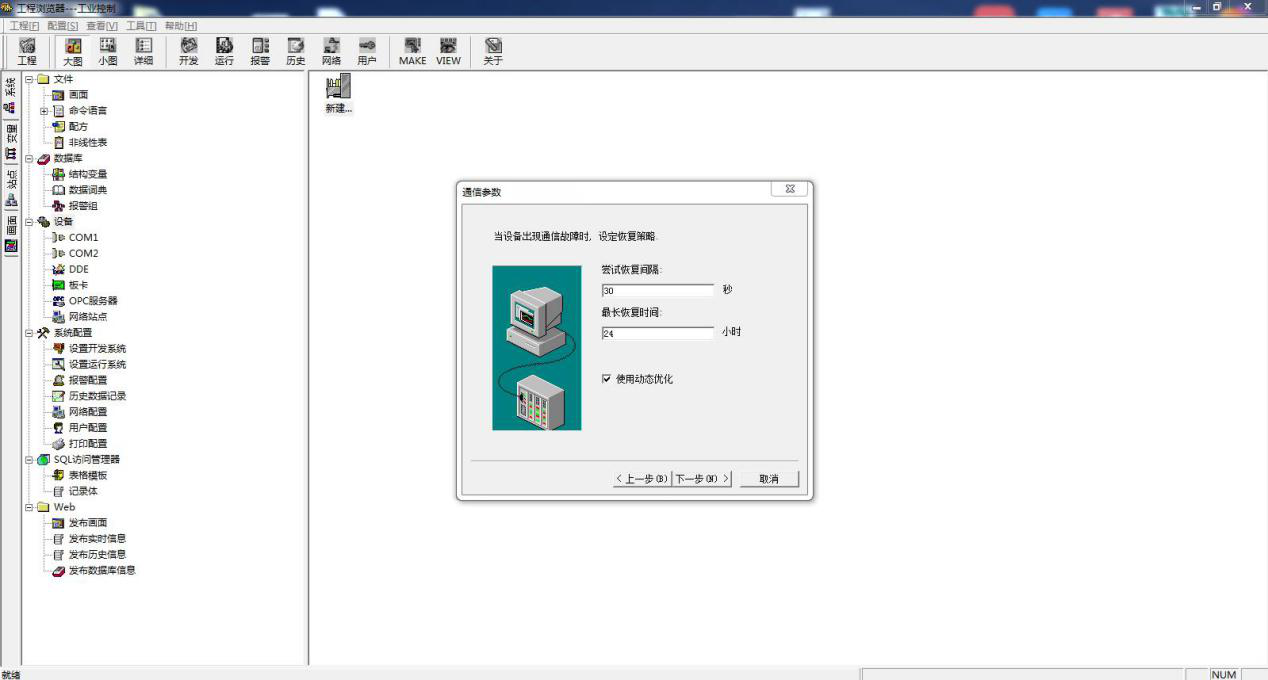Expand the 命令语言 tree node
This screenshot has width=1268, height=680.
click(x=44, y=111)
